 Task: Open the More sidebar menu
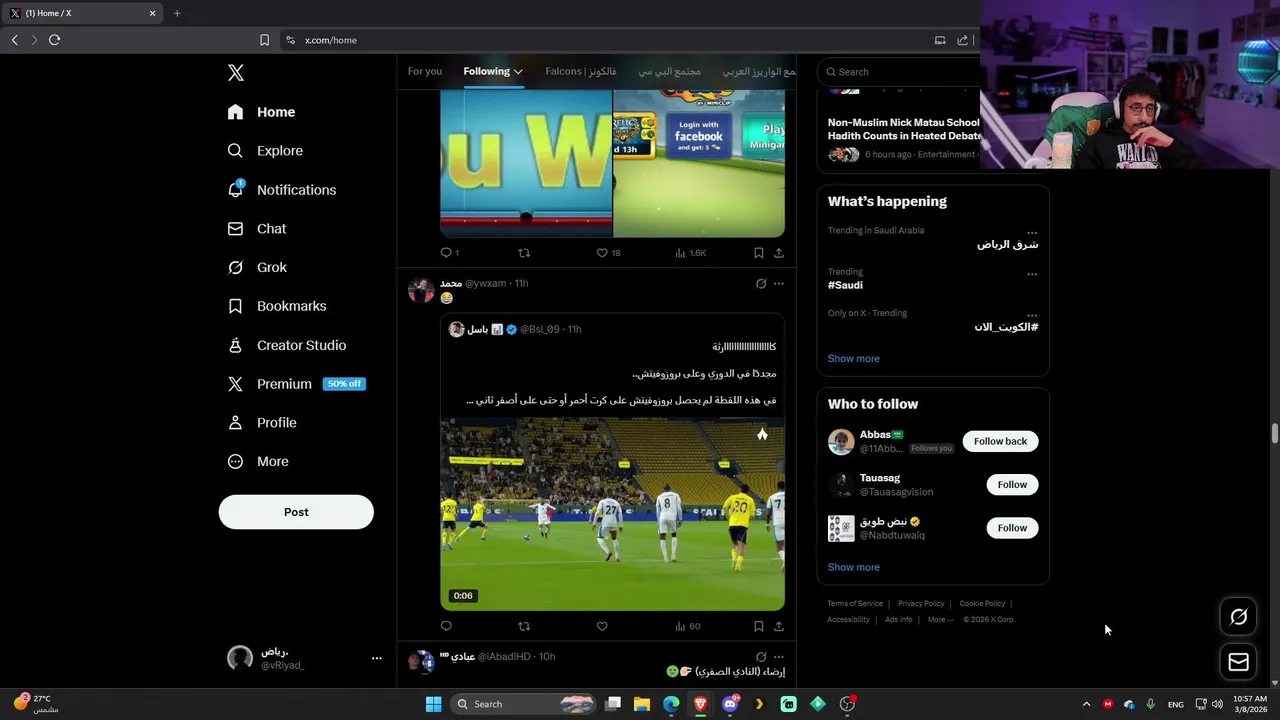(258, 462)
